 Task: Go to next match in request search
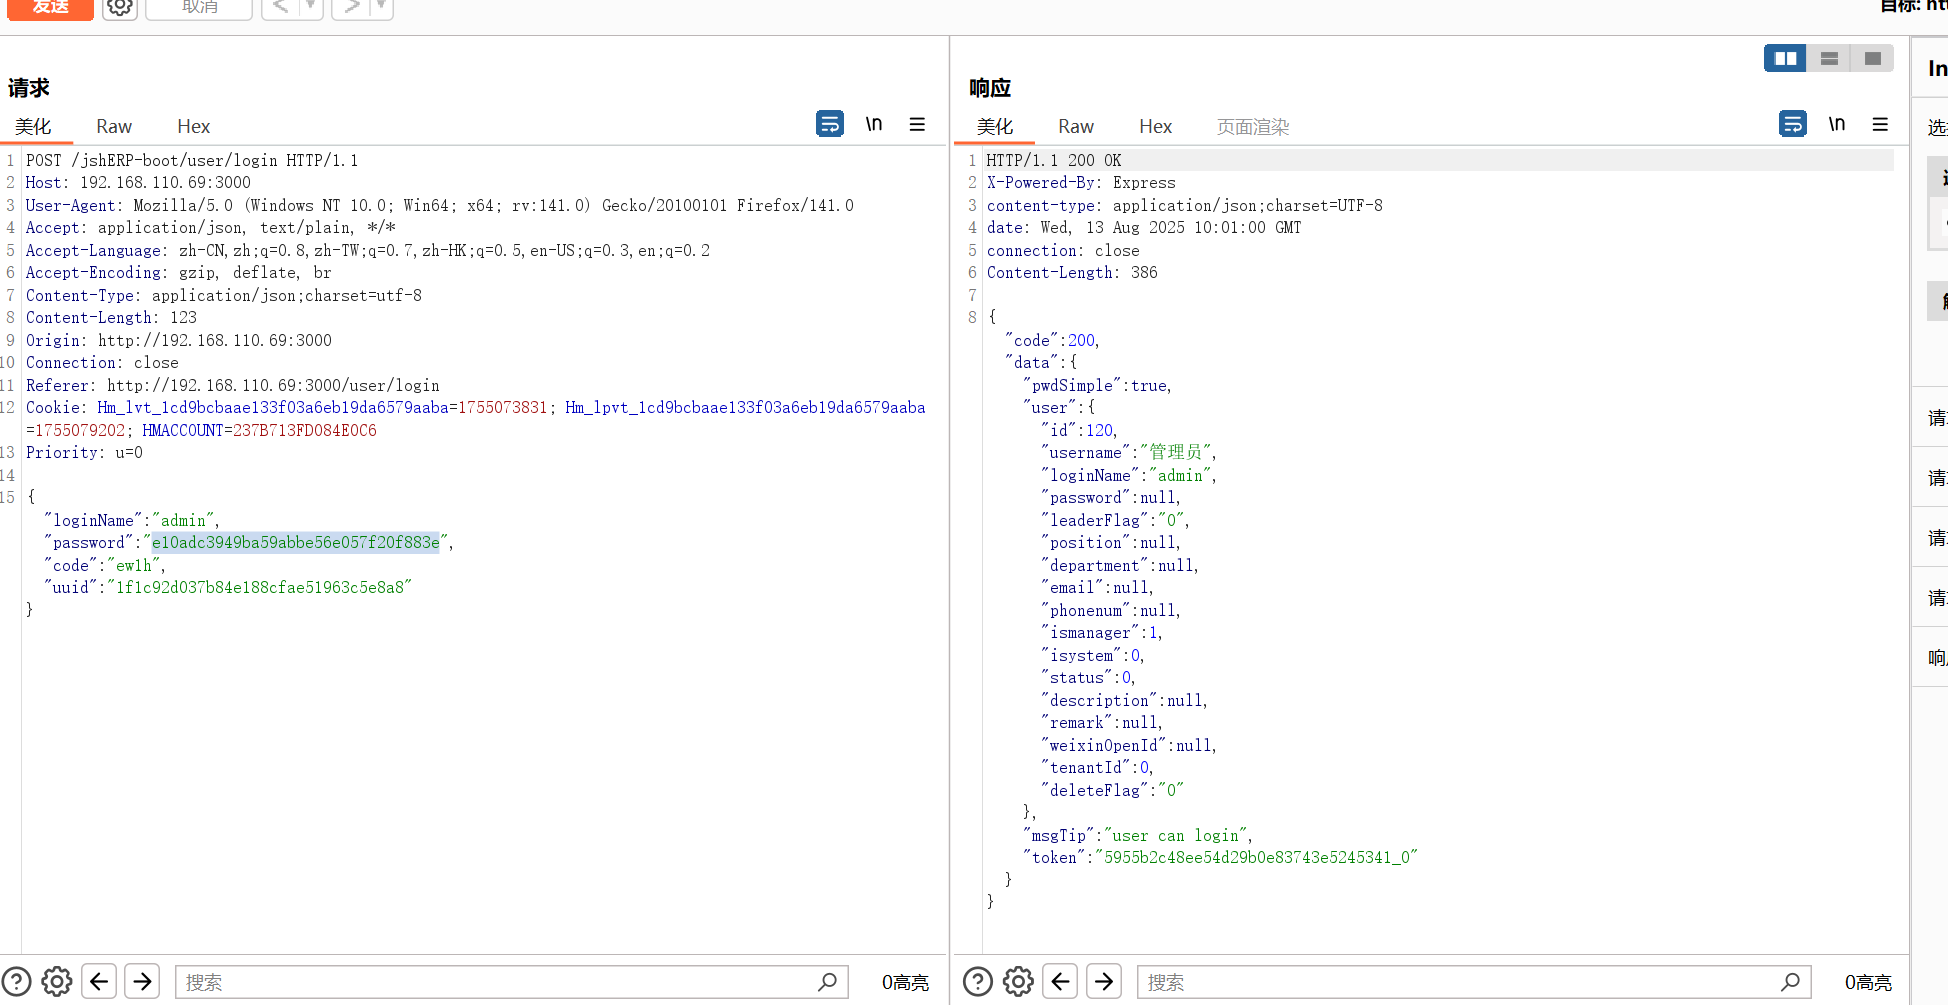[143, 982]
